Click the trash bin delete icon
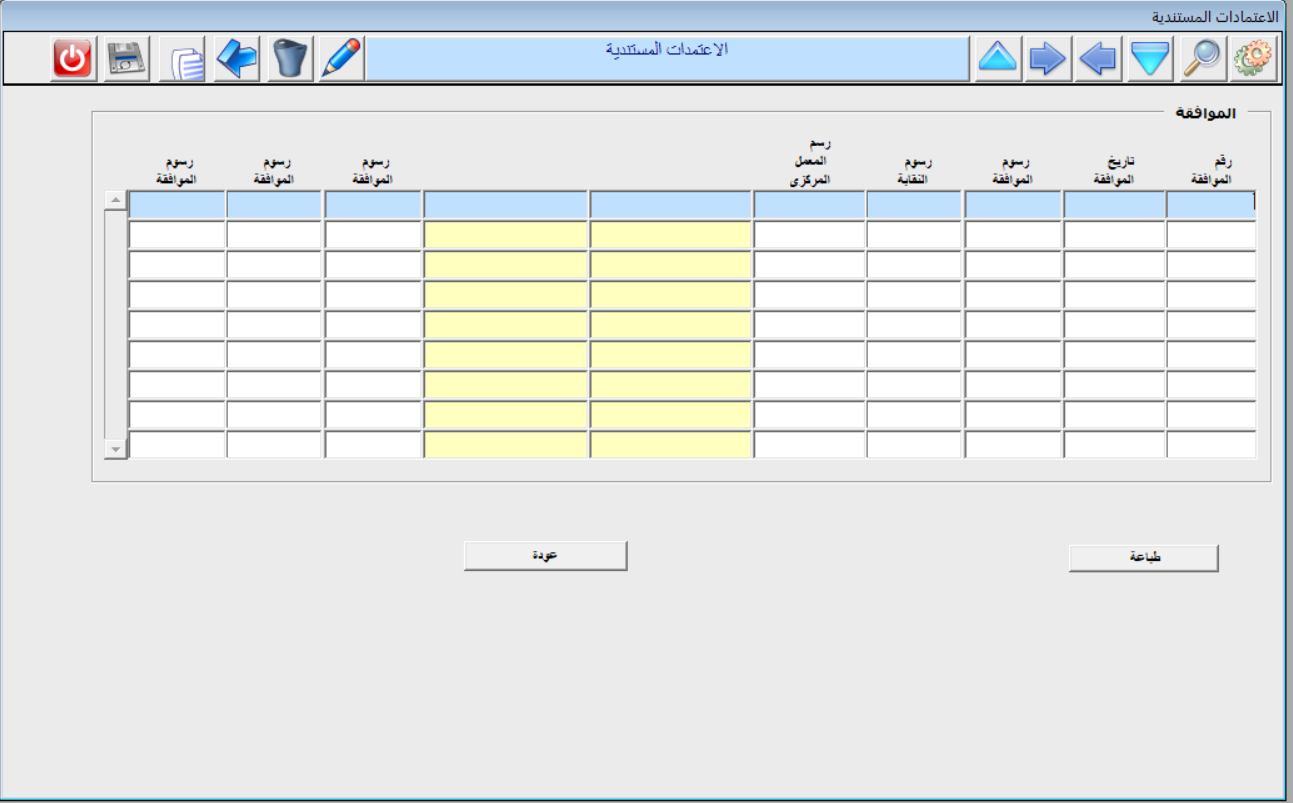This screenshot has height=803, width=1293. (291, 60)
